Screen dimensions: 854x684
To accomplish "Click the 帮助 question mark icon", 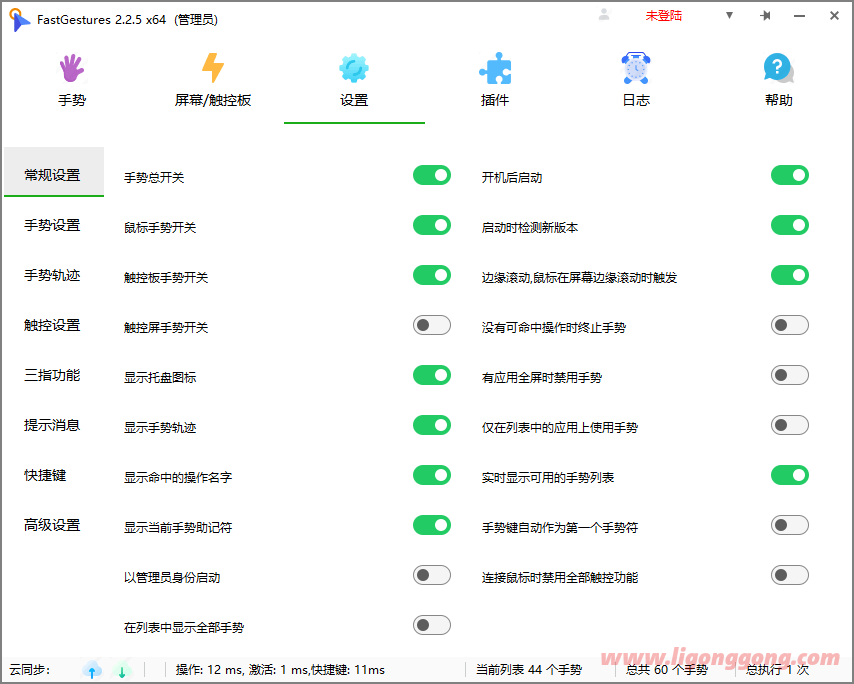I will [x=778, y=69].
